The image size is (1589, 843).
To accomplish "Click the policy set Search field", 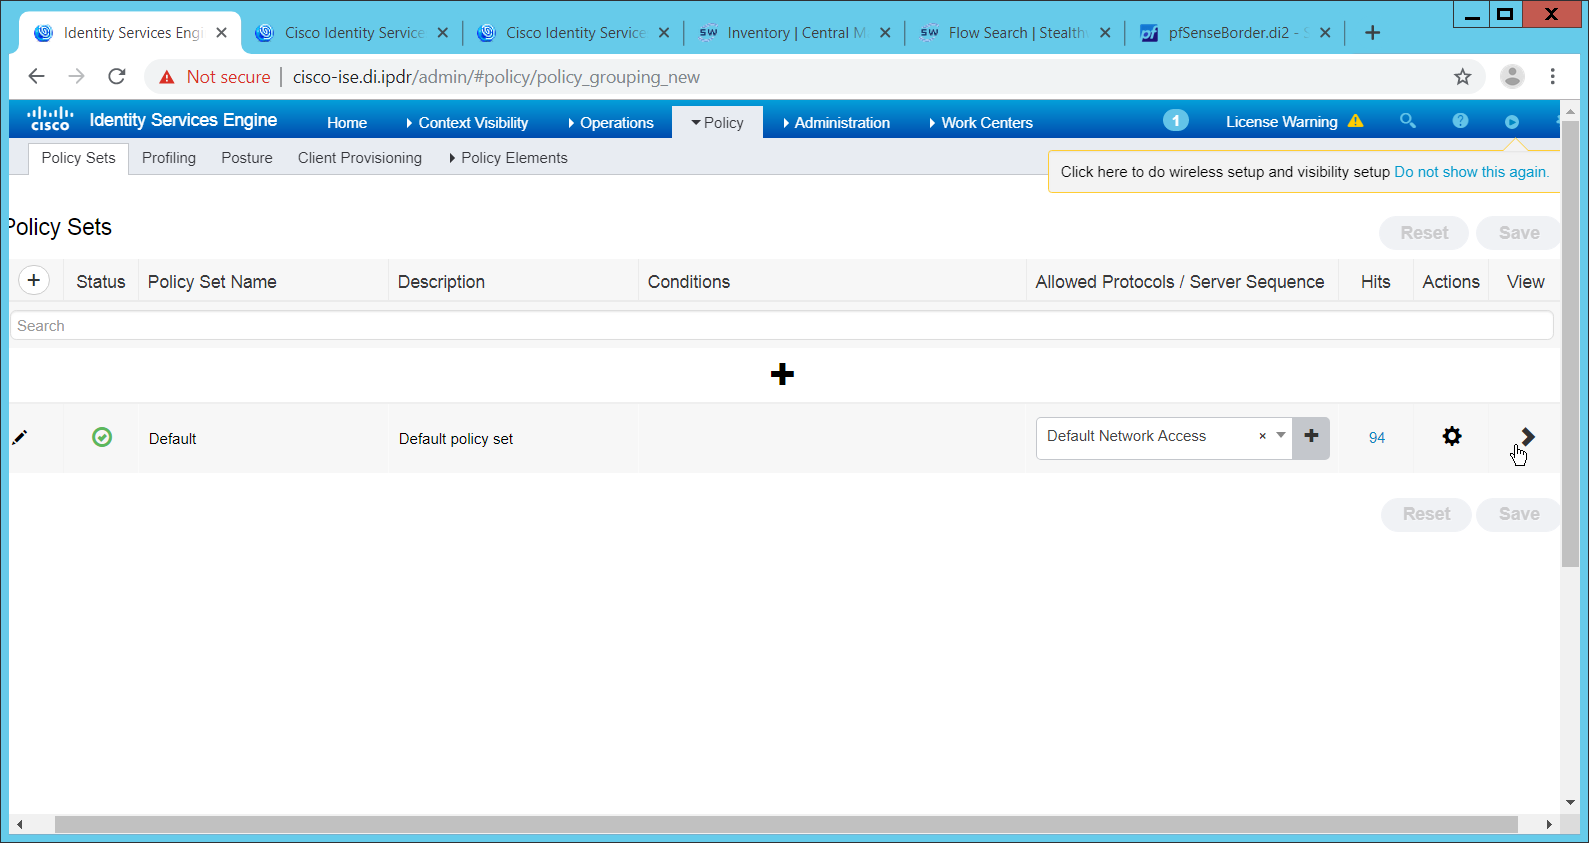I will pos(780,326).
